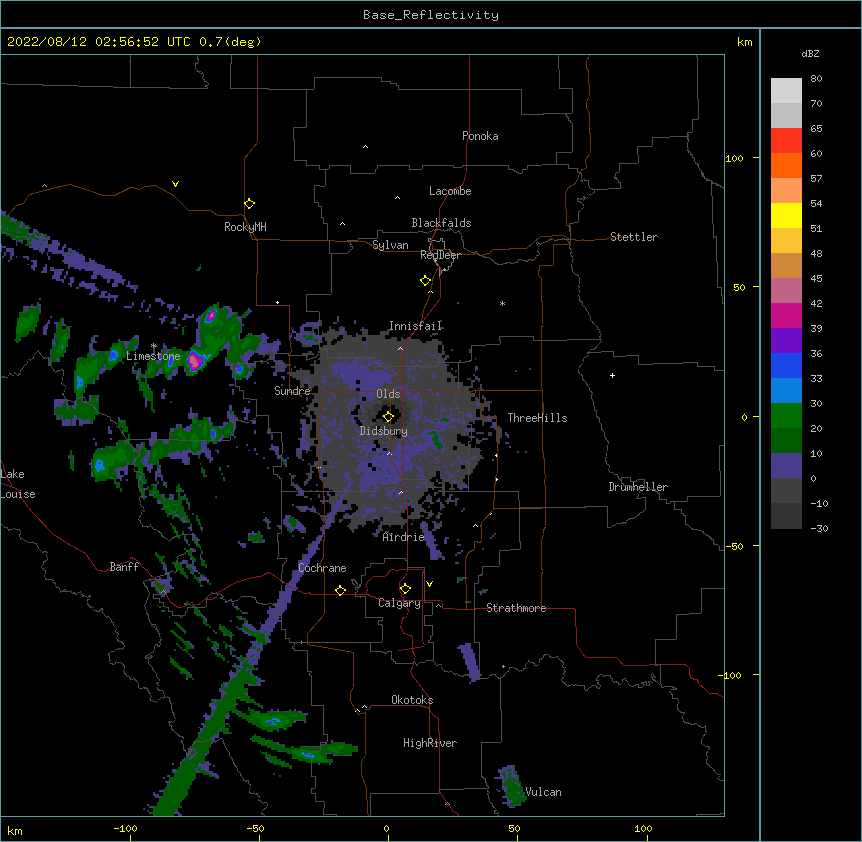Select the purple 36-39 dBZ legend swatch
The height and width of the screenshot is (842, 862).
click(x=786, y=340)
